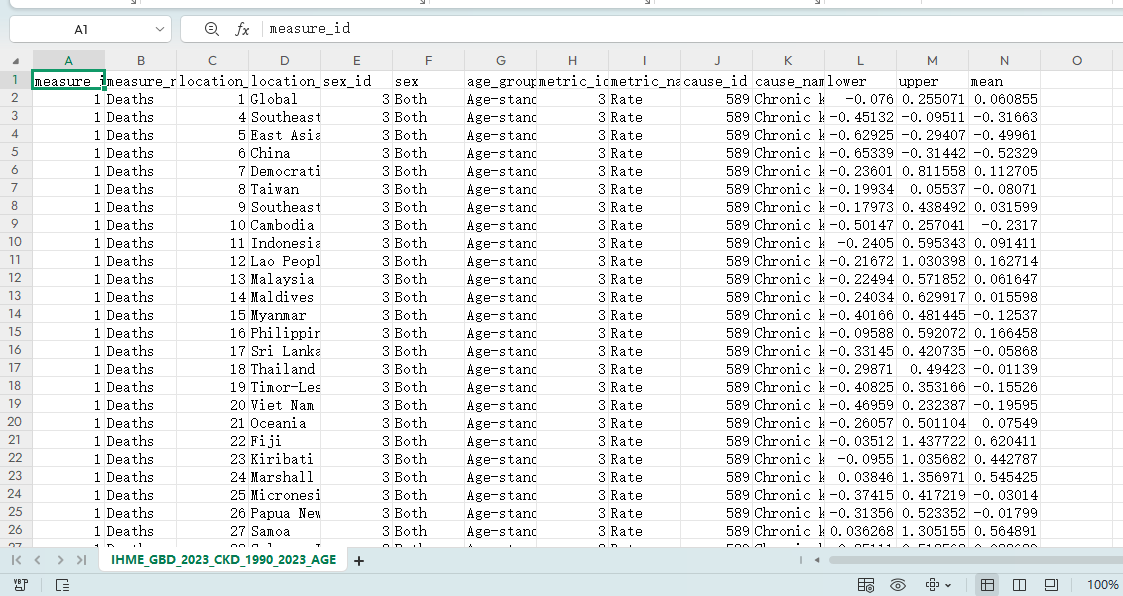Expand the Name Box dropdown arrow
The image size is (1123, 596).
pos(159,29)
